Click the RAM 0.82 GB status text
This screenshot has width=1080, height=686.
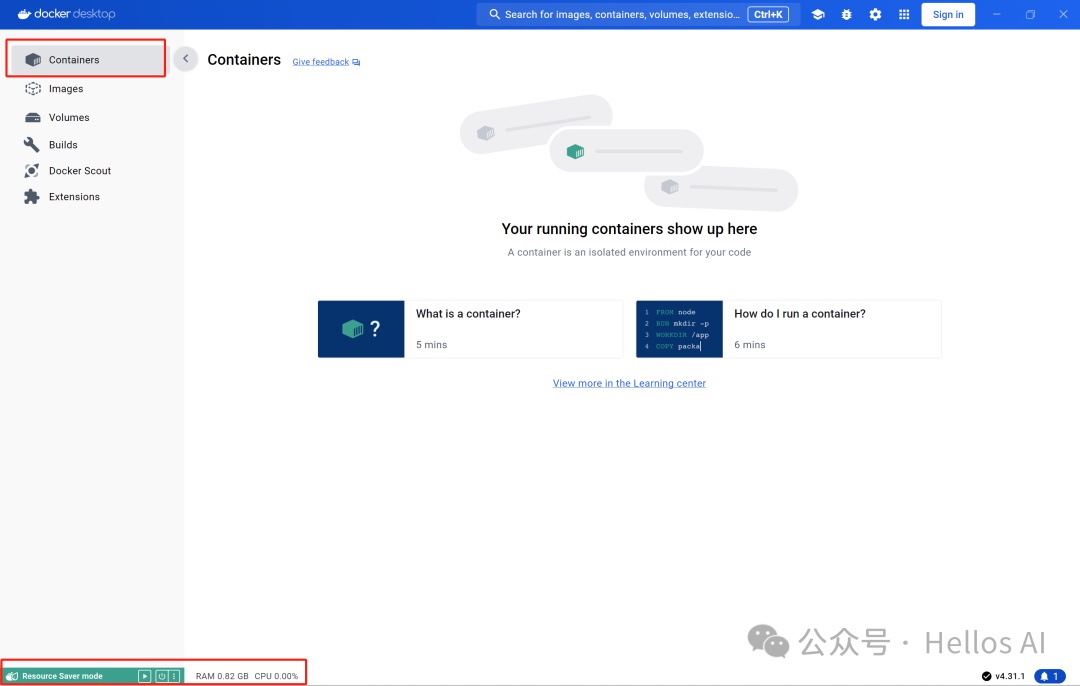pyautogui.click(x=222, y=676)
